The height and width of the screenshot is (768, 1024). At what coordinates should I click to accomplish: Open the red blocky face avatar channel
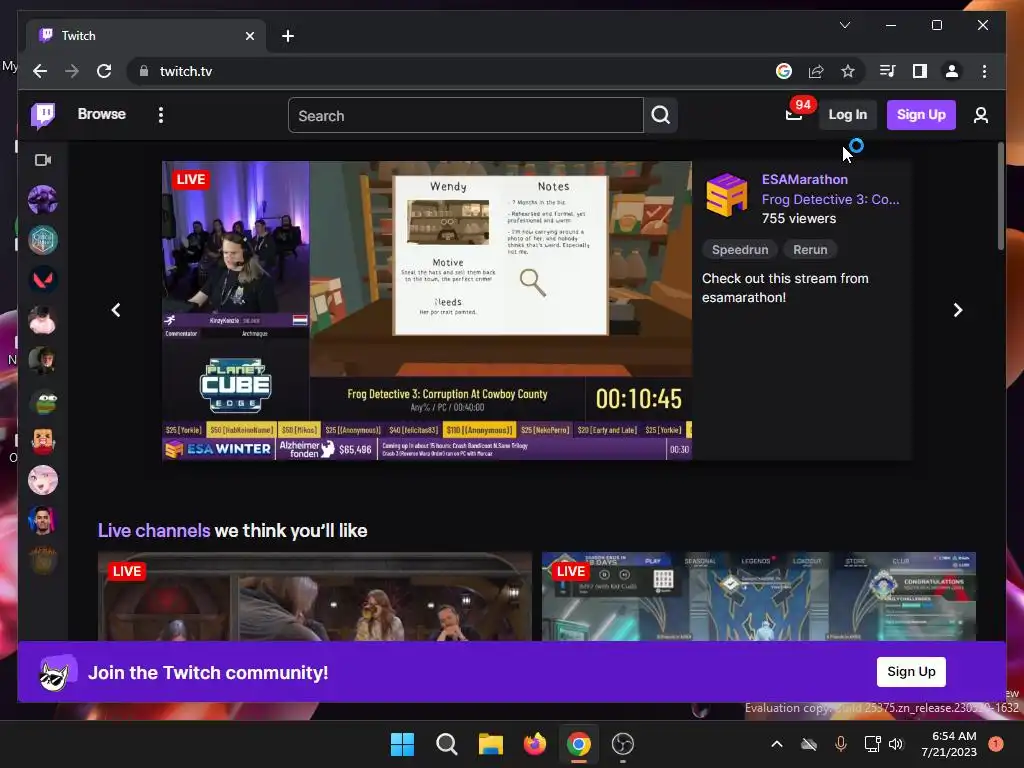[x=43, y=441]
